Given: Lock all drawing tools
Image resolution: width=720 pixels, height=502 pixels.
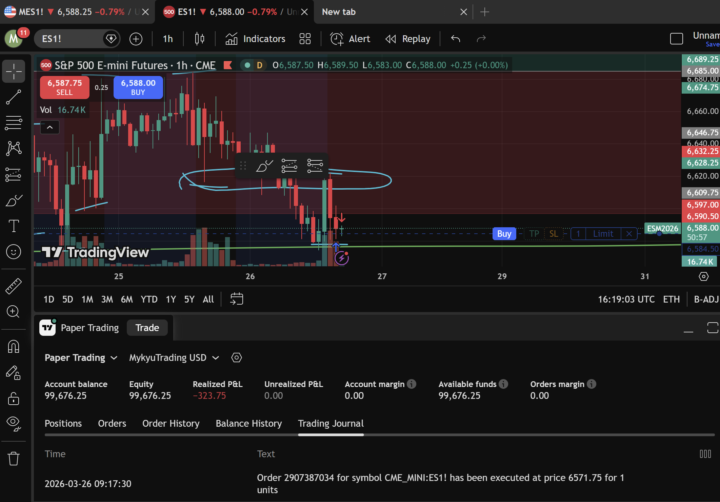Looking at the screenshot, I should (14, 398).
